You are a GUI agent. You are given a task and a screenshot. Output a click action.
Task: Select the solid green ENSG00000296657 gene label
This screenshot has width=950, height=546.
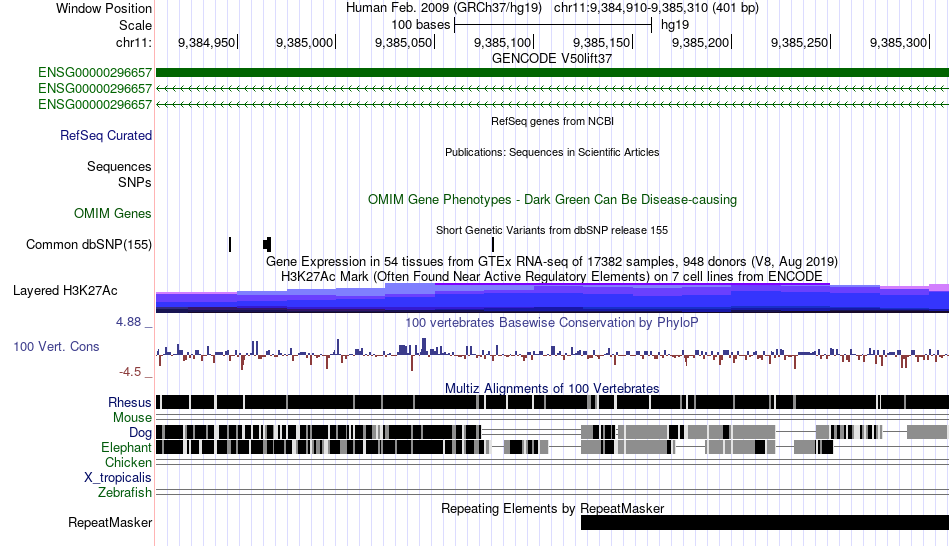(95, 73)
